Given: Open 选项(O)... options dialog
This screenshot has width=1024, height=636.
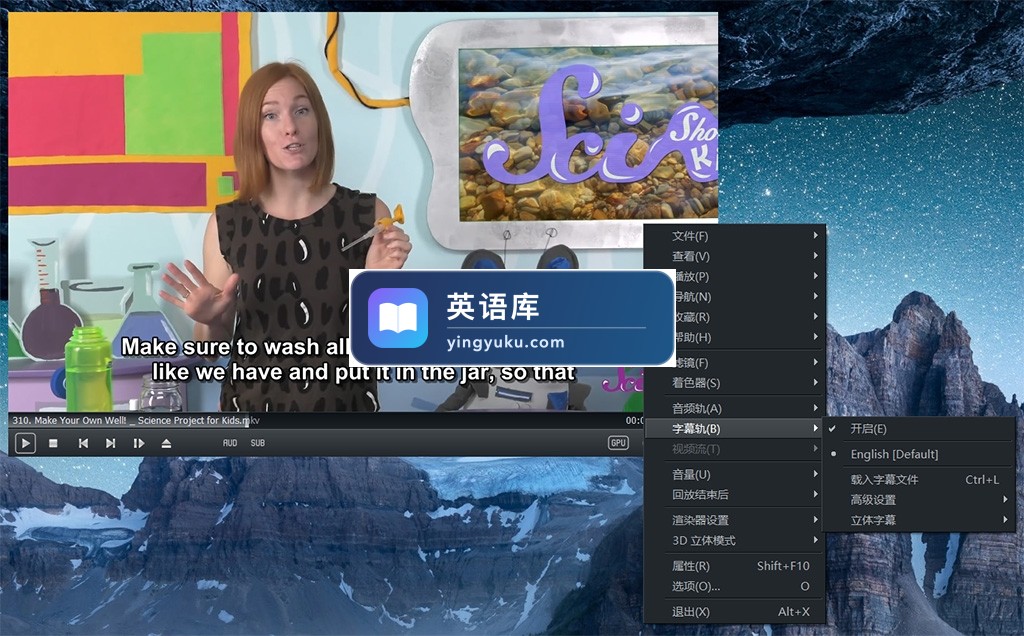Looking at the screenshot, I should tap(735, 586).
